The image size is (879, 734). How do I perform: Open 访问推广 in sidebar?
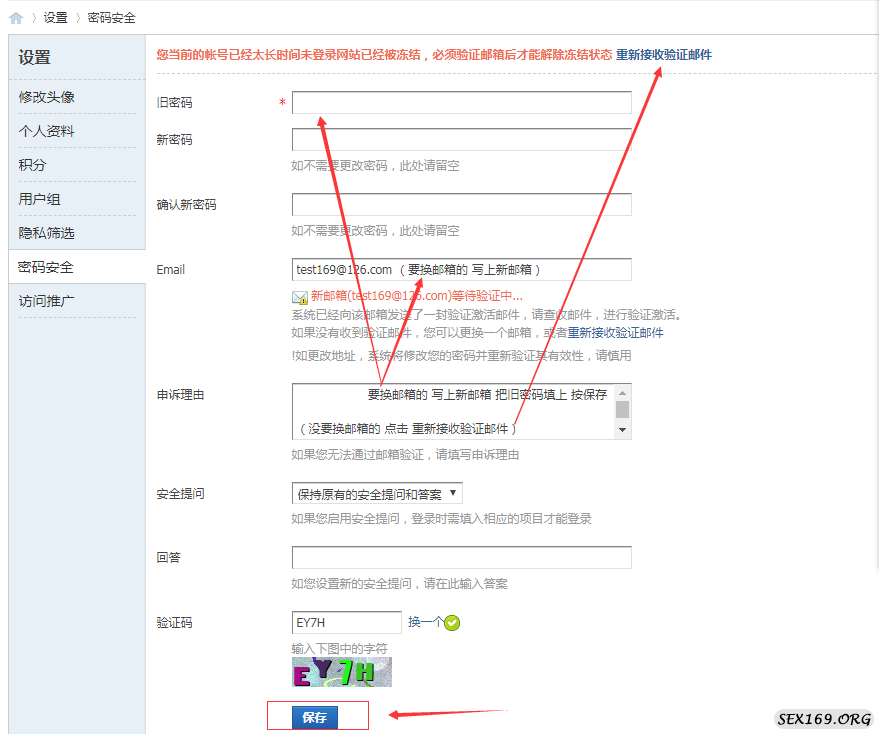tap(47, 301)
